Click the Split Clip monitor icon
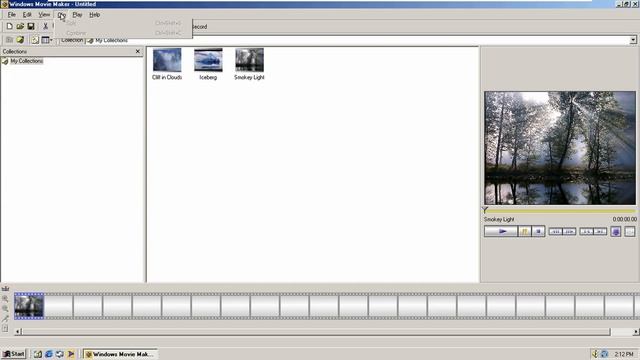The width and height of the screenshot is (640, 360). coord(630,231)
